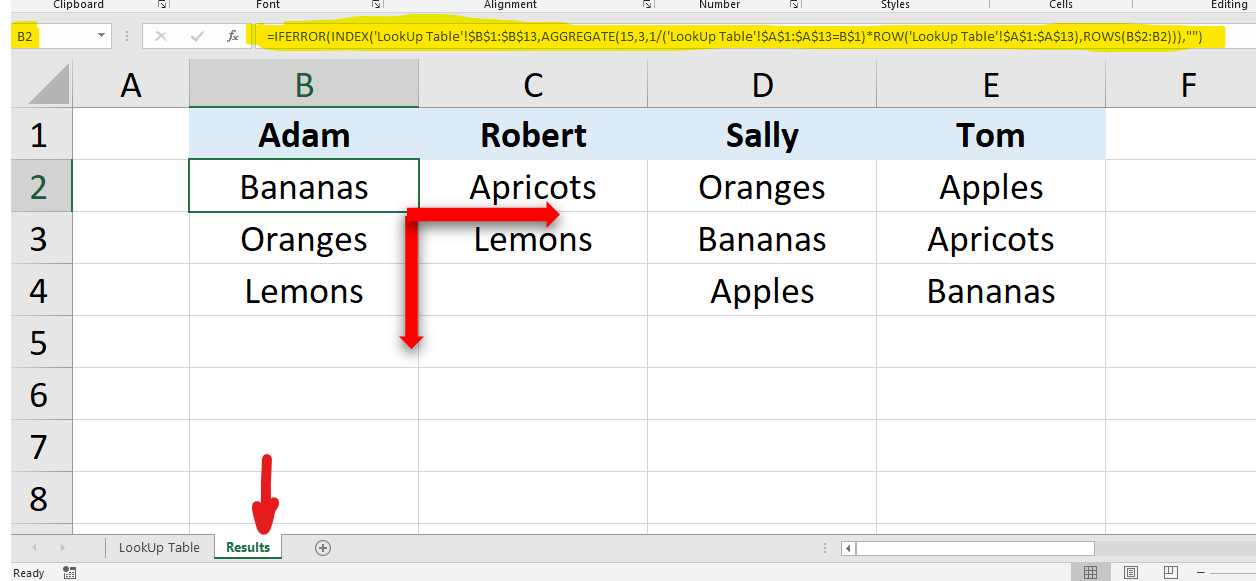Click the previous sheet navigation arrow

33,547
